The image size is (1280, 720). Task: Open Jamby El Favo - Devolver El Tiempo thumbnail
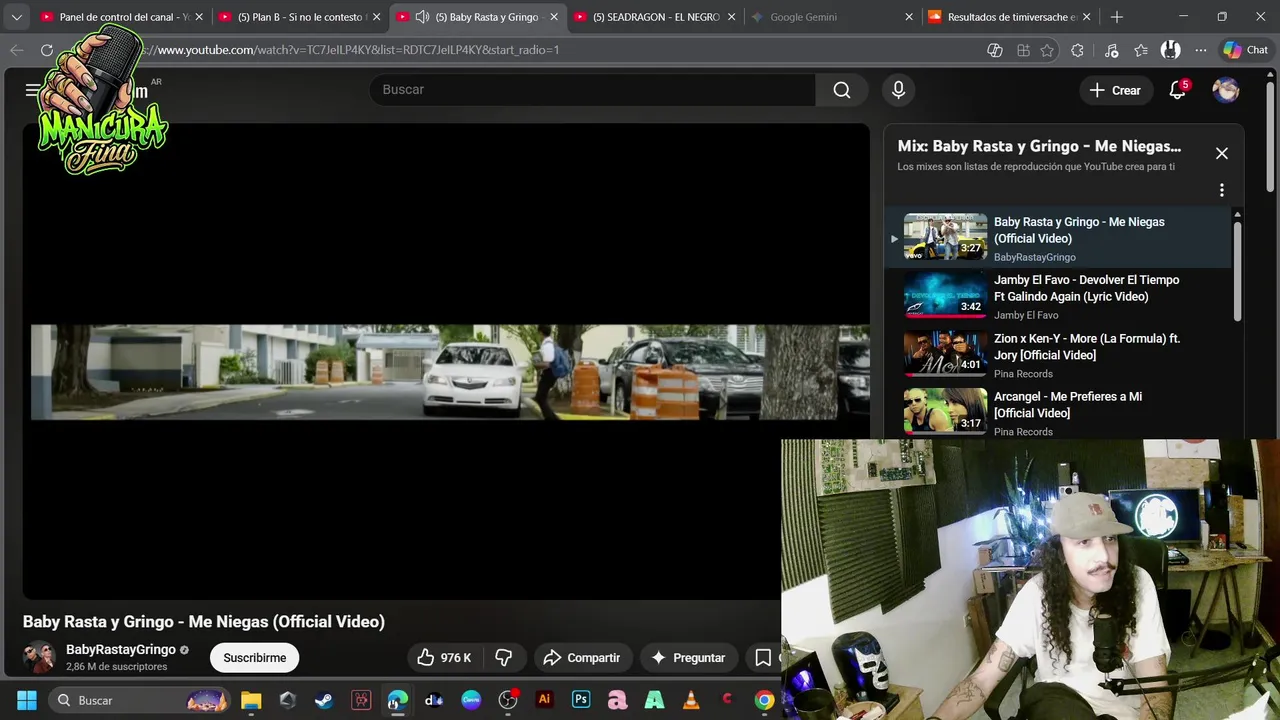pyautogui.click(x=945, y=296)
